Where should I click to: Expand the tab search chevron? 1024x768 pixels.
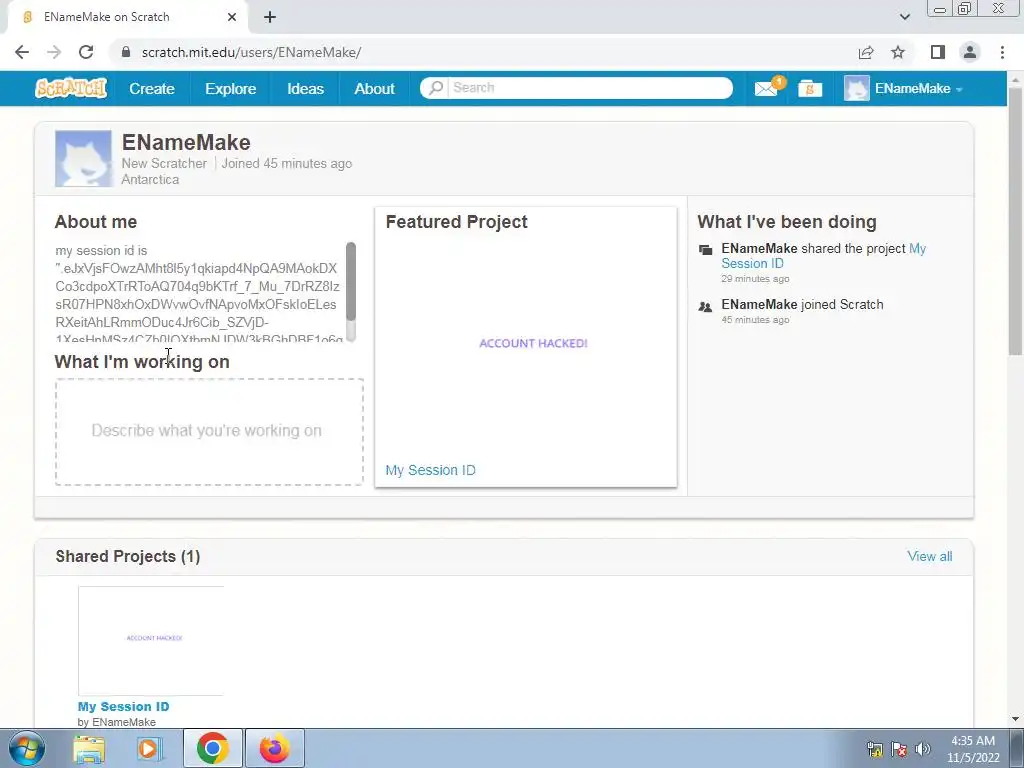(904, 17)
